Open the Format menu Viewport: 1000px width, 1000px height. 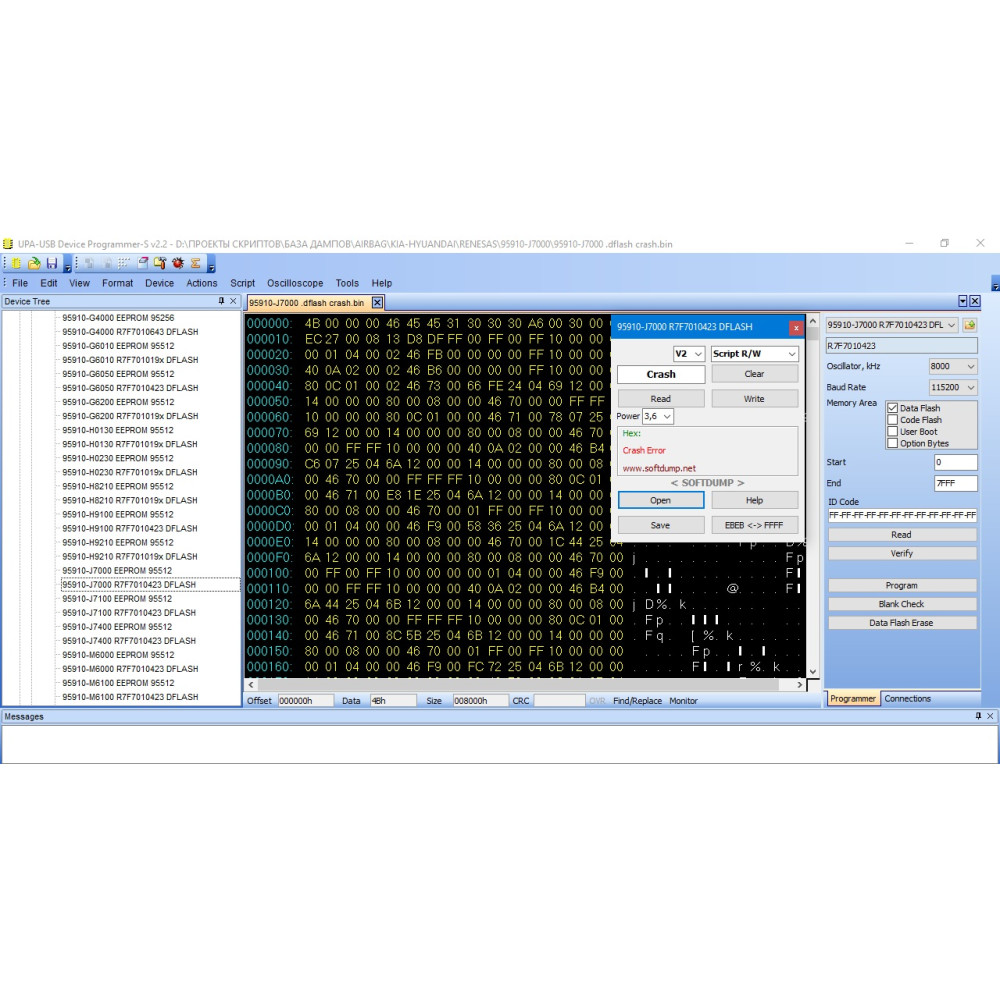pyautogui.click(x=117, y=283)
